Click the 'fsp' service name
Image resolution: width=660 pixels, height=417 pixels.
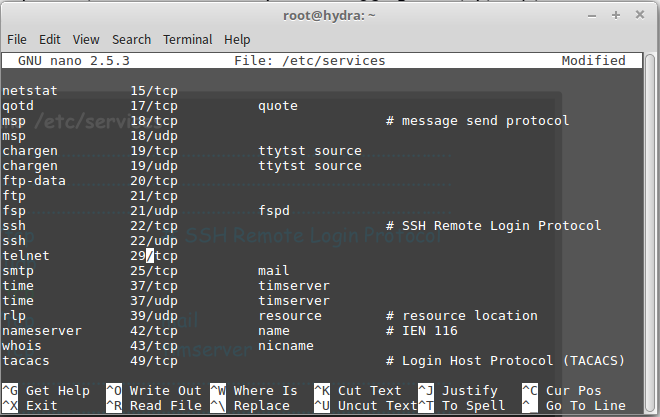pyautogui.click(x=14, y=211)
